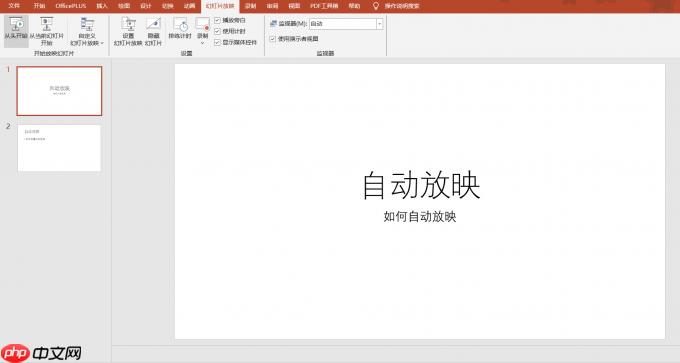Image resolution: width=680 pixels, height=363 pixels.
Task: Switch to the 动画 tab
Action: (189, 6)
